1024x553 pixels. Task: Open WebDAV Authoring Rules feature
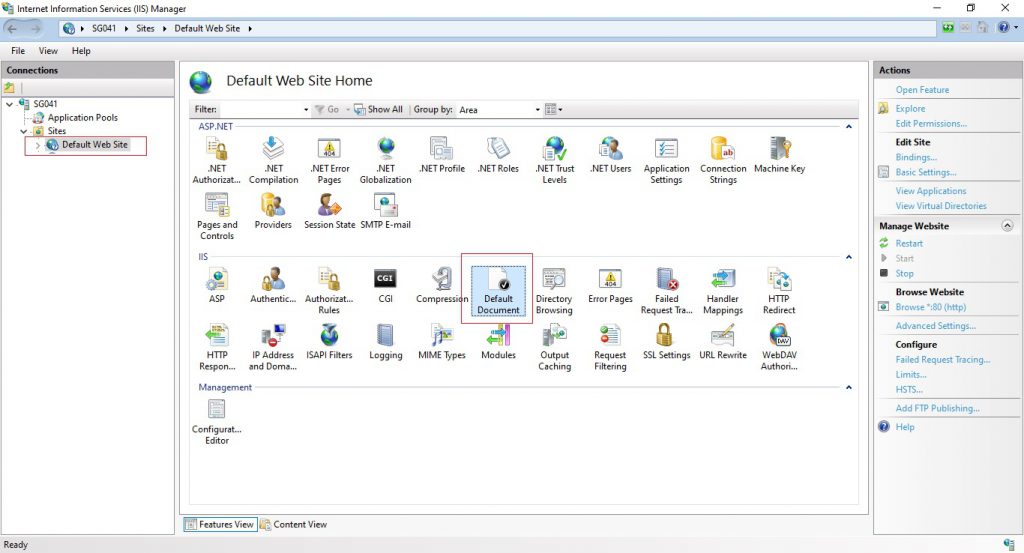(779, 347)
